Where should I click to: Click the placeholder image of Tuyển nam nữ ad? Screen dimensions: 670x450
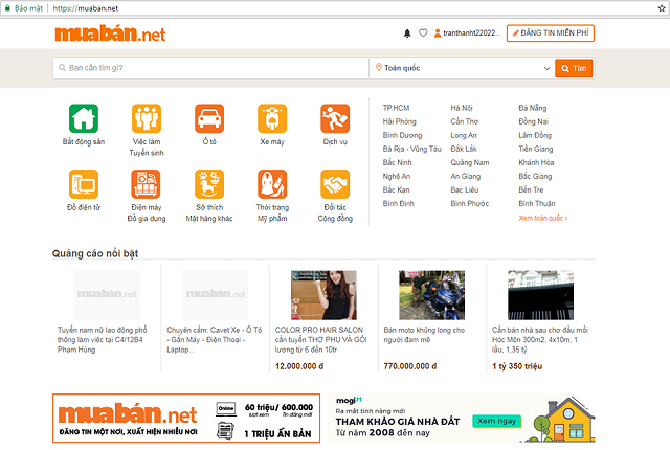106,295
